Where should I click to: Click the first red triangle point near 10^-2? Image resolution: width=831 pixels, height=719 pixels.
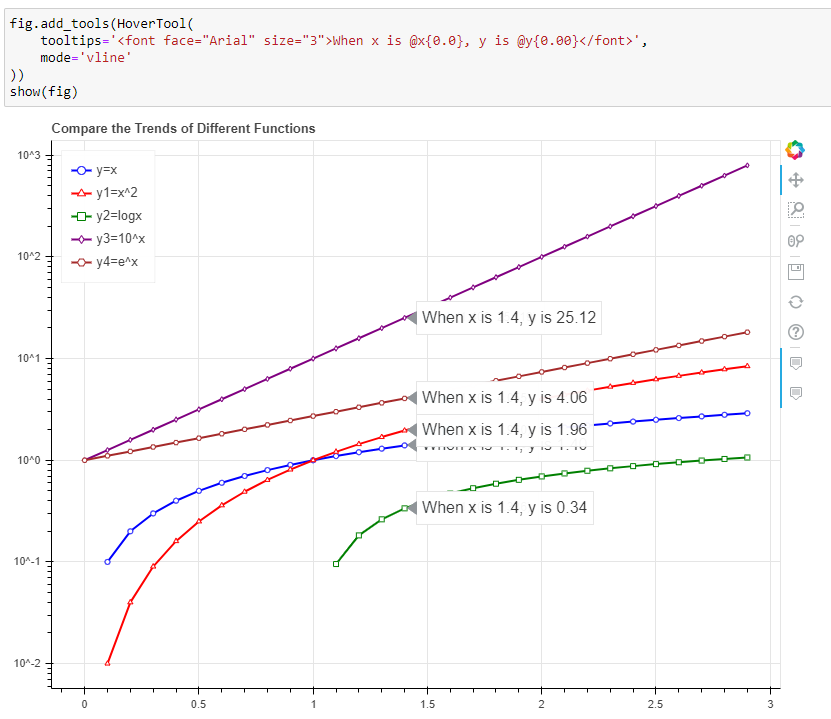pos(108,663)
